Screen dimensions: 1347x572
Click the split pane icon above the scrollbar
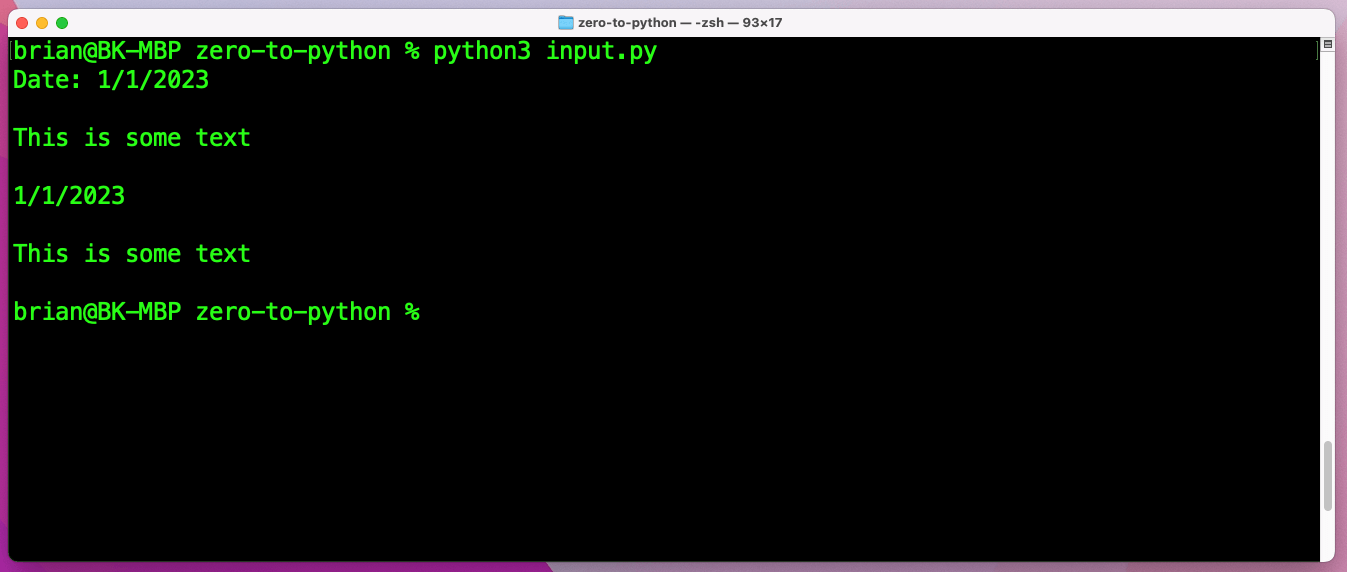(x=1327, y=45)
